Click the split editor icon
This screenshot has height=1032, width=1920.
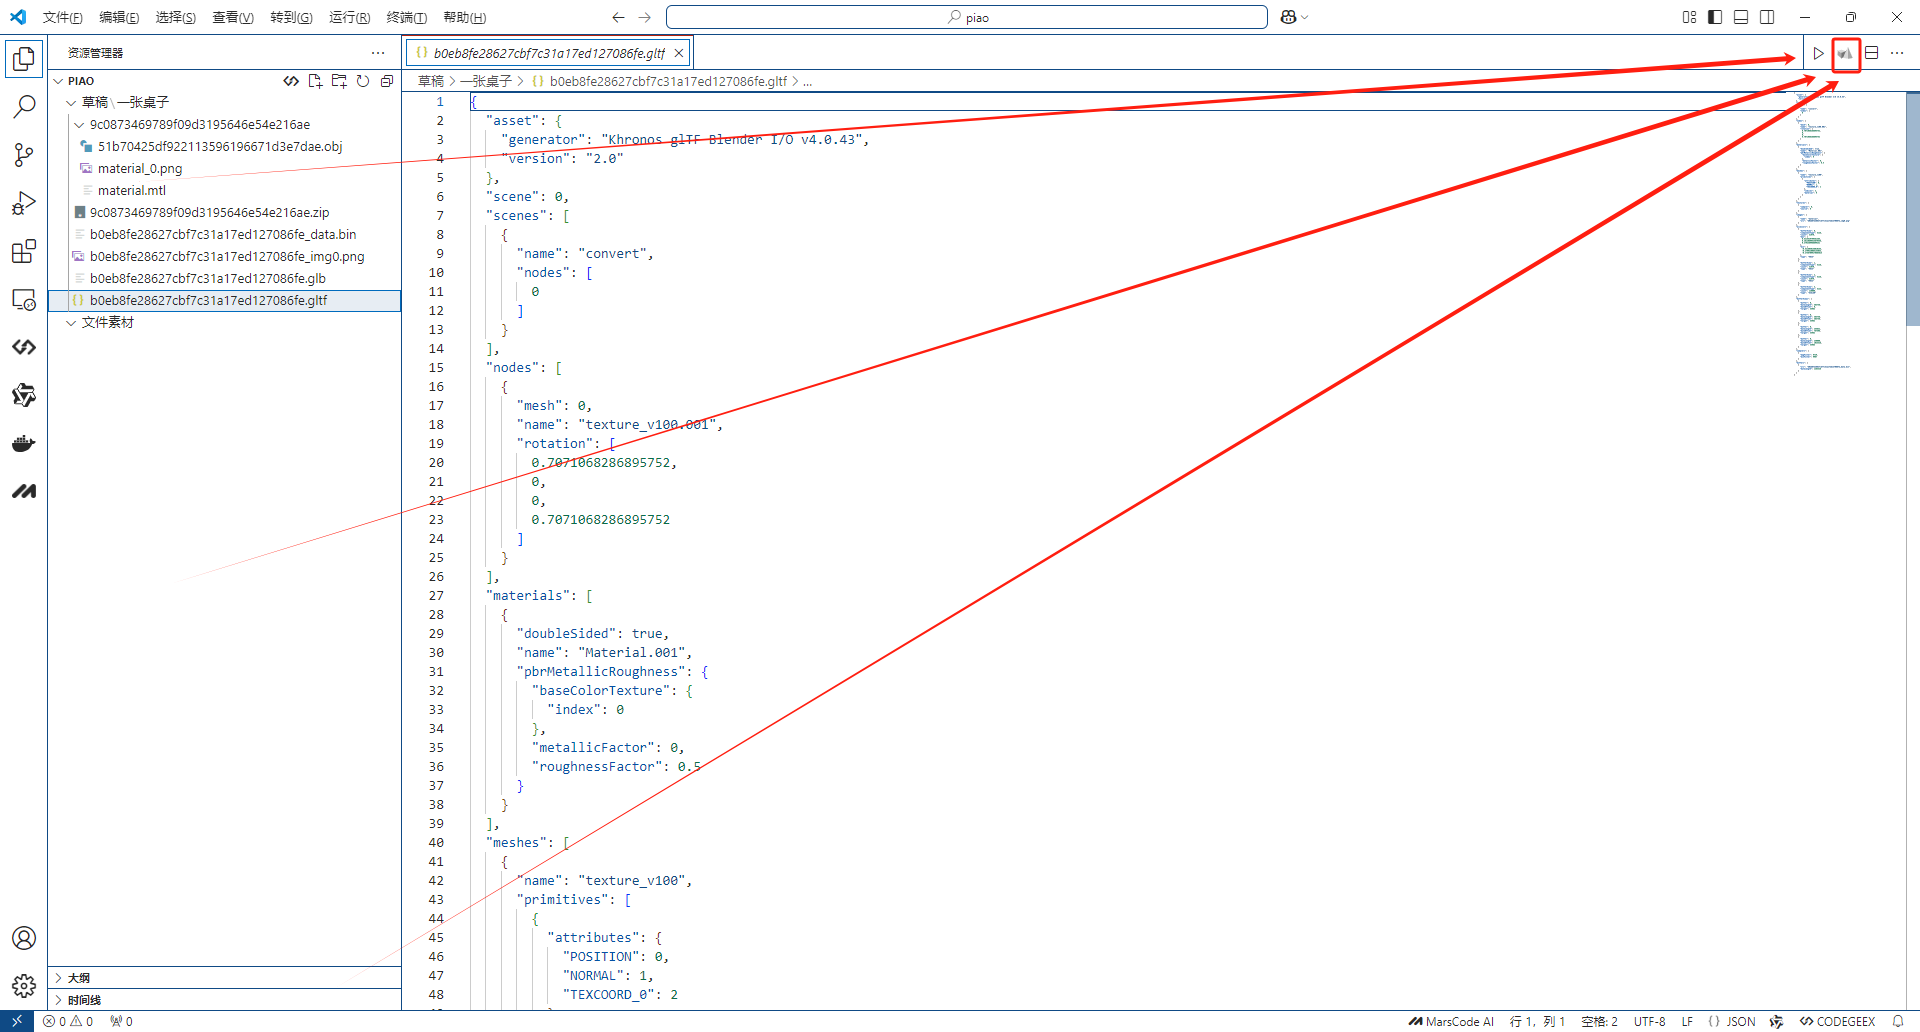pyautogui.click(x=1871, y=54)
